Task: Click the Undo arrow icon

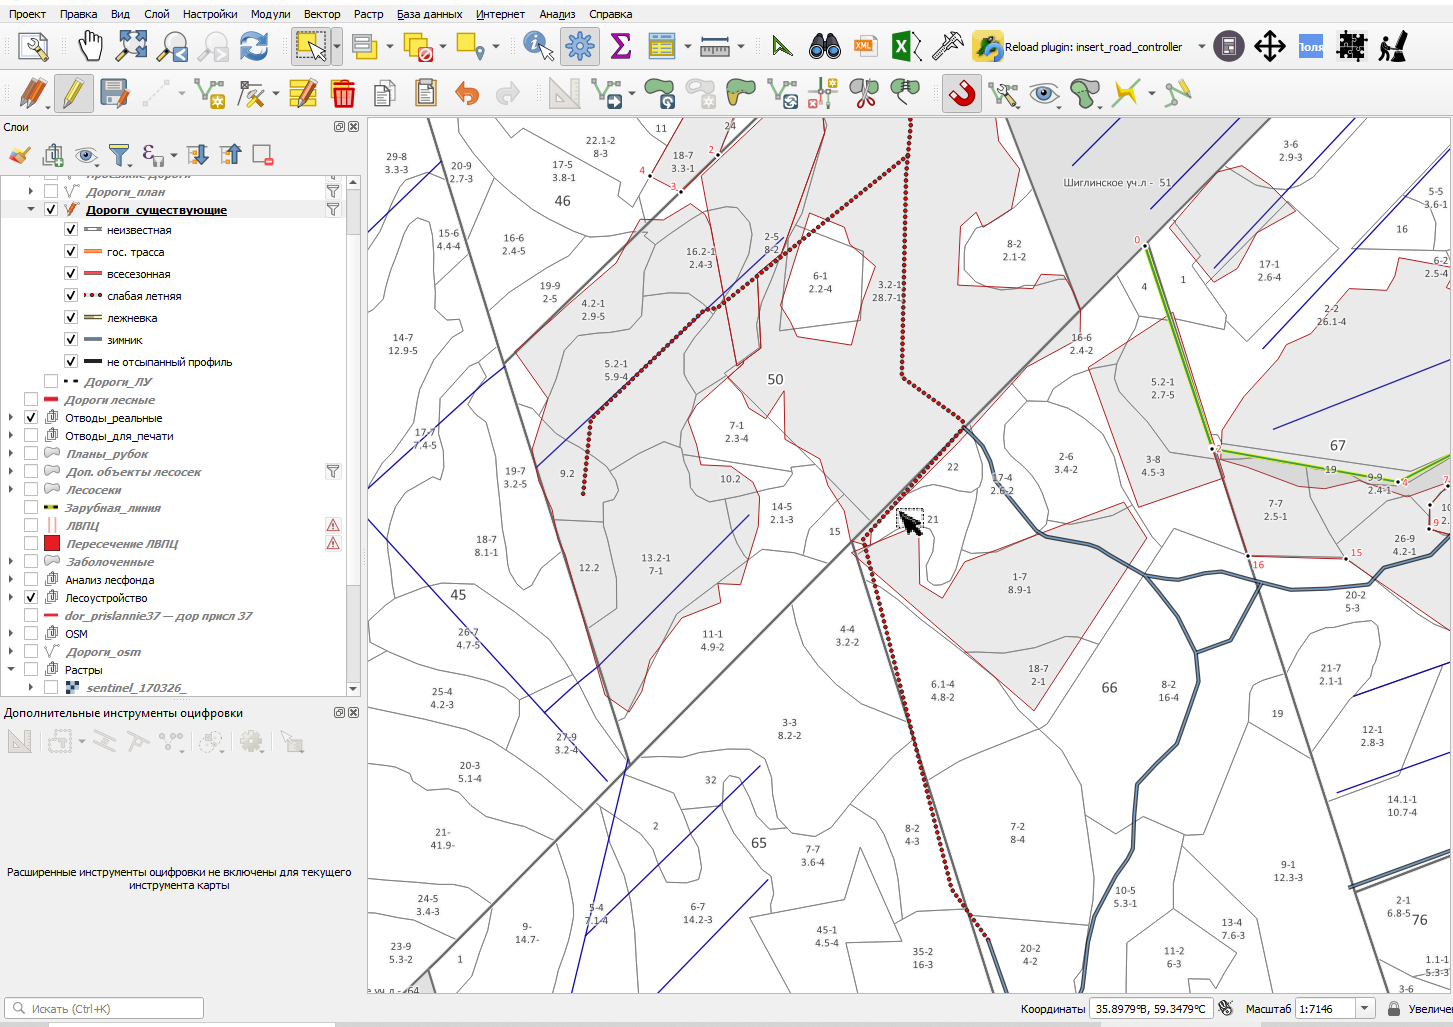Action: (467, 93)
